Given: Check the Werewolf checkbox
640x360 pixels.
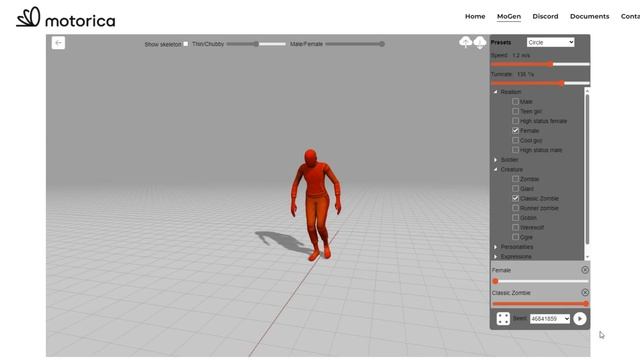Looking at the screenshot, I should pyautogui.click(x=516, y=227).
